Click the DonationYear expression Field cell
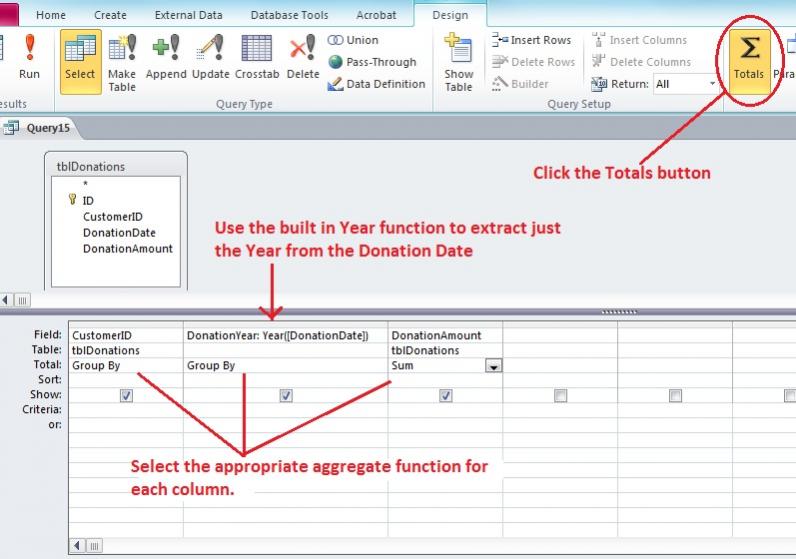Viewport: 796px width, 559px height. [x=285, y=335]
